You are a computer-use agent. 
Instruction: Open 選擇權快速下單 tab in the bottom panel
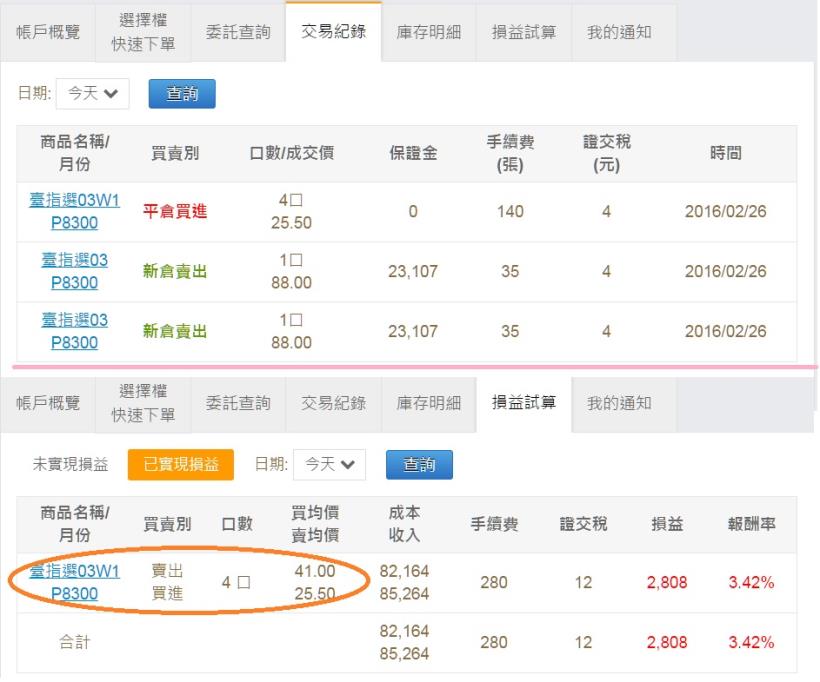tap(143, 403)
